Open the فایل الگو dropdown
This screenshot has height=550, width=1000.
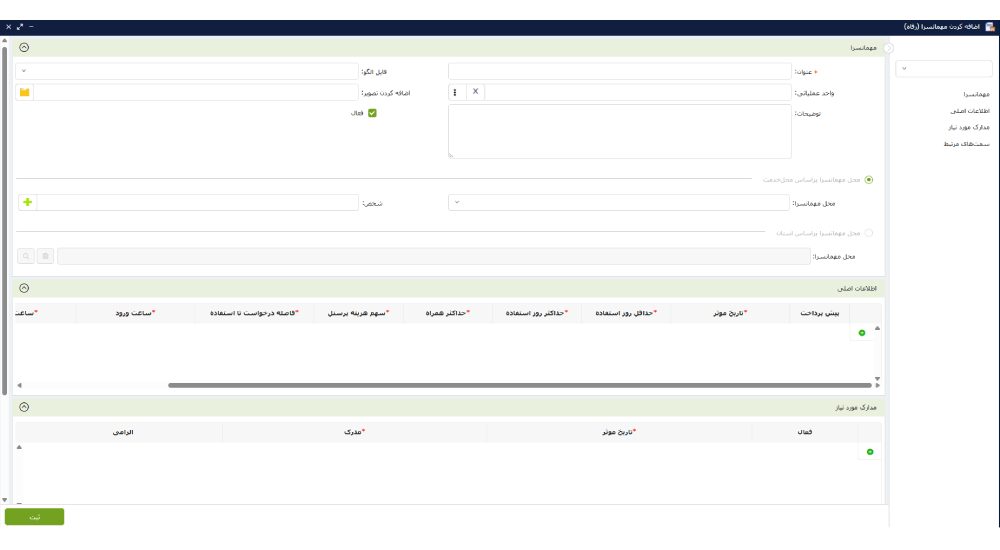pos(186,71)
